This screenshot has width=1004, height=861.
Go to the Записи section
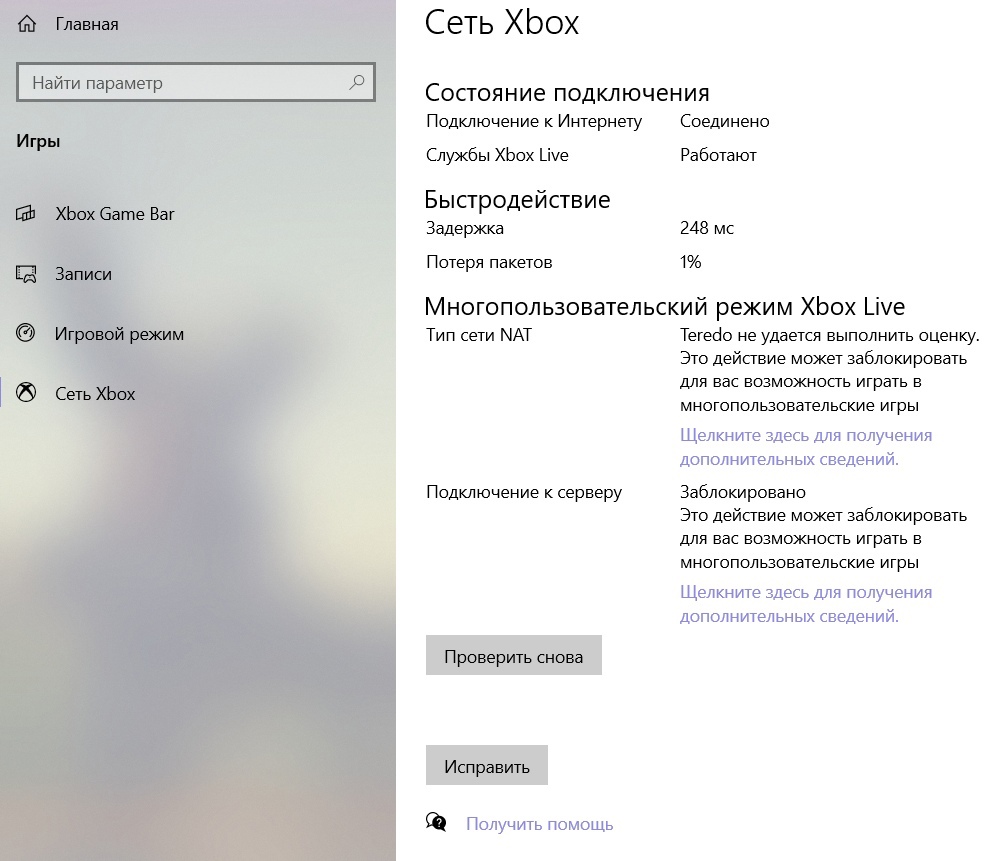pyautogui.click(x=83, y=274)
